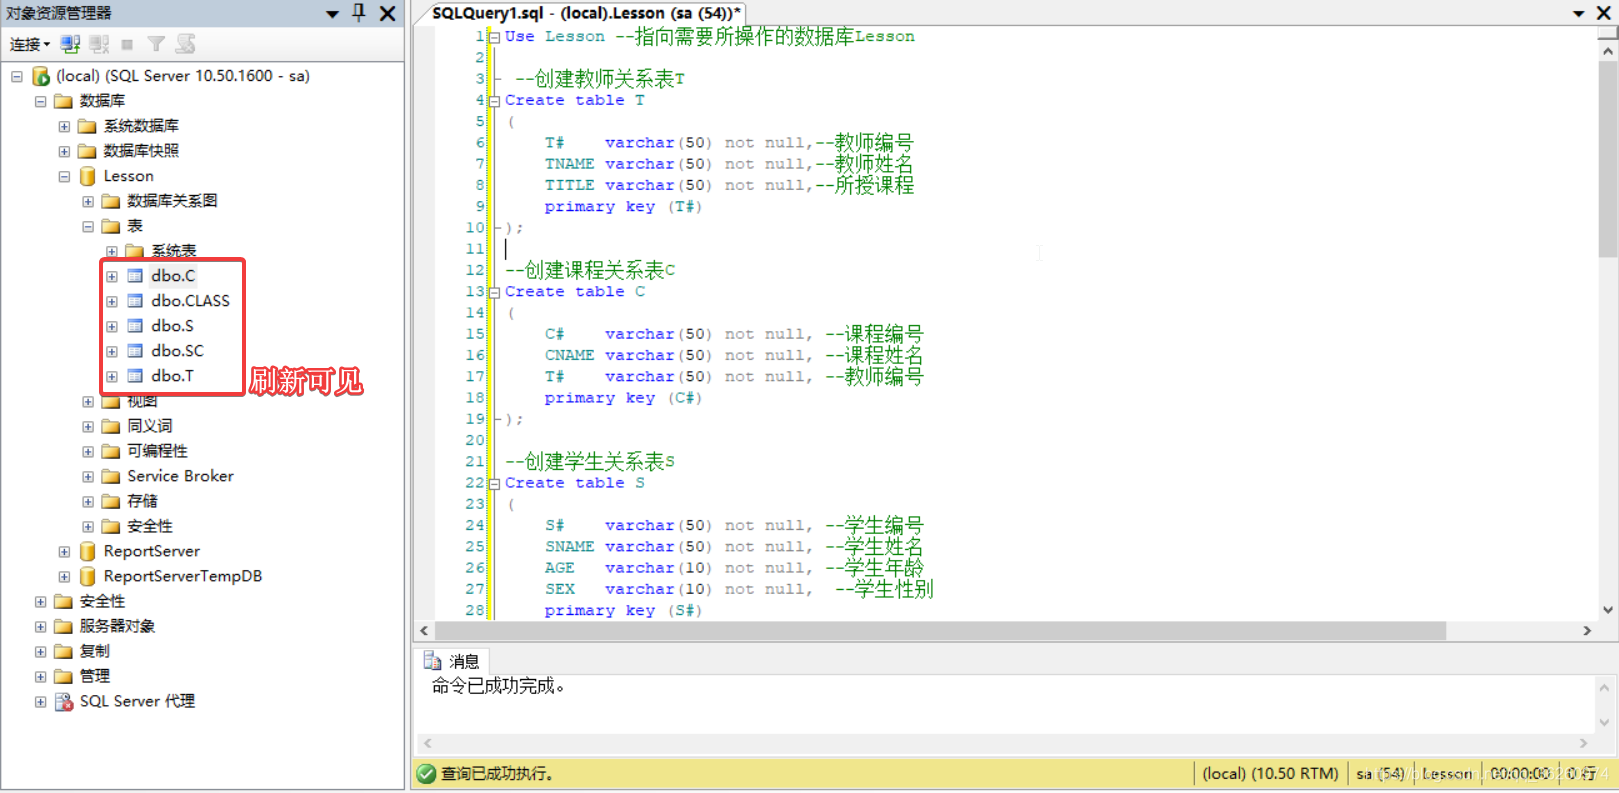
Task: Open the 消息 results tab
Action: pyautogui.click(x=452, y=661)
